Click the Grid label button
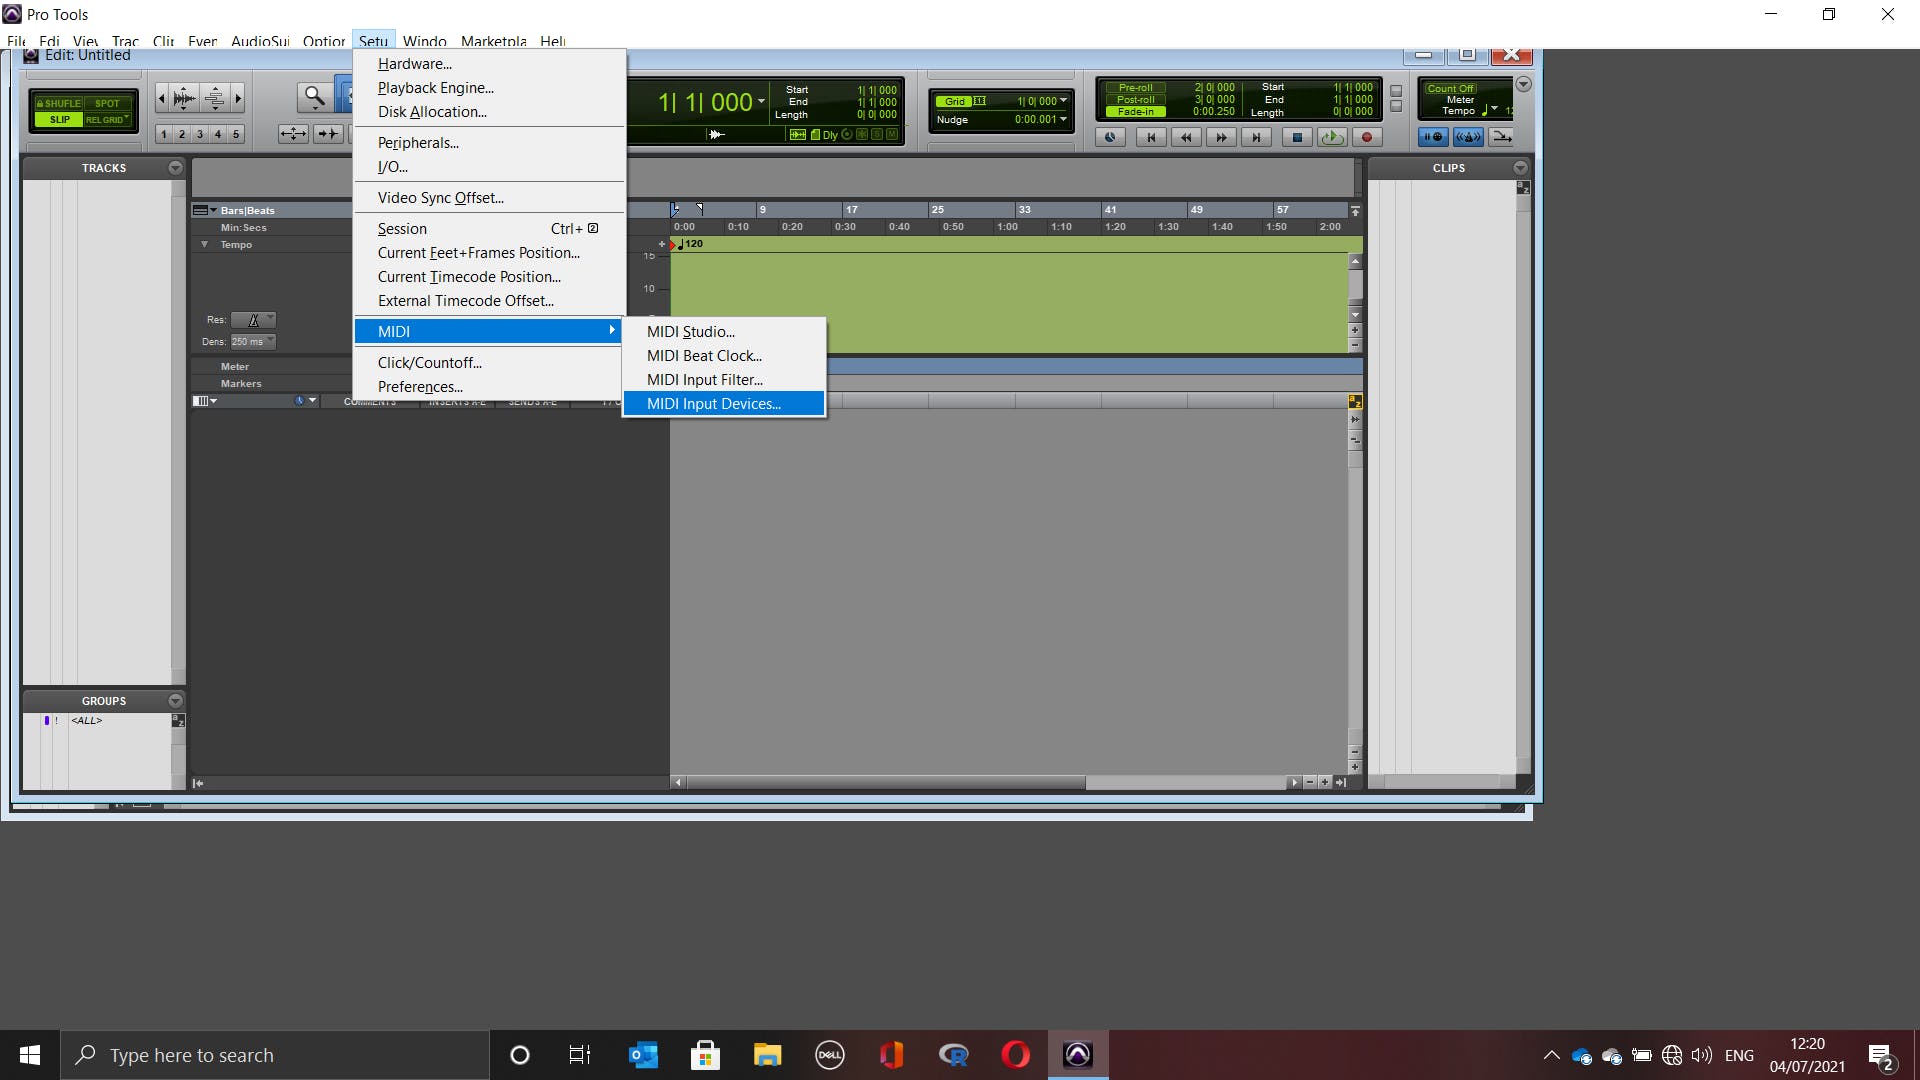This screenshot has width=1920, height=1080. tap(956, 101)
